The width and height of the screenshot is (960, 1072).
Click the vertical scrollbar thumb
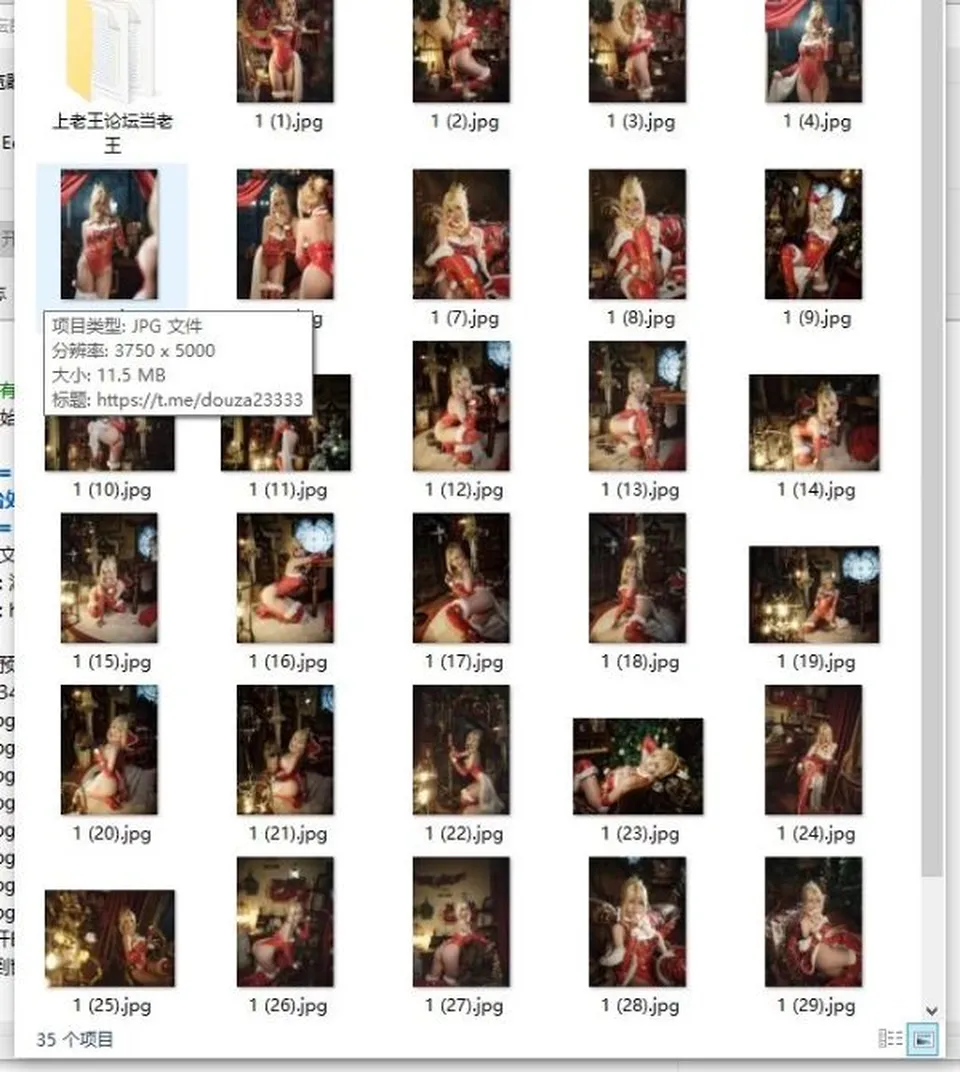[x=931, y=438]
